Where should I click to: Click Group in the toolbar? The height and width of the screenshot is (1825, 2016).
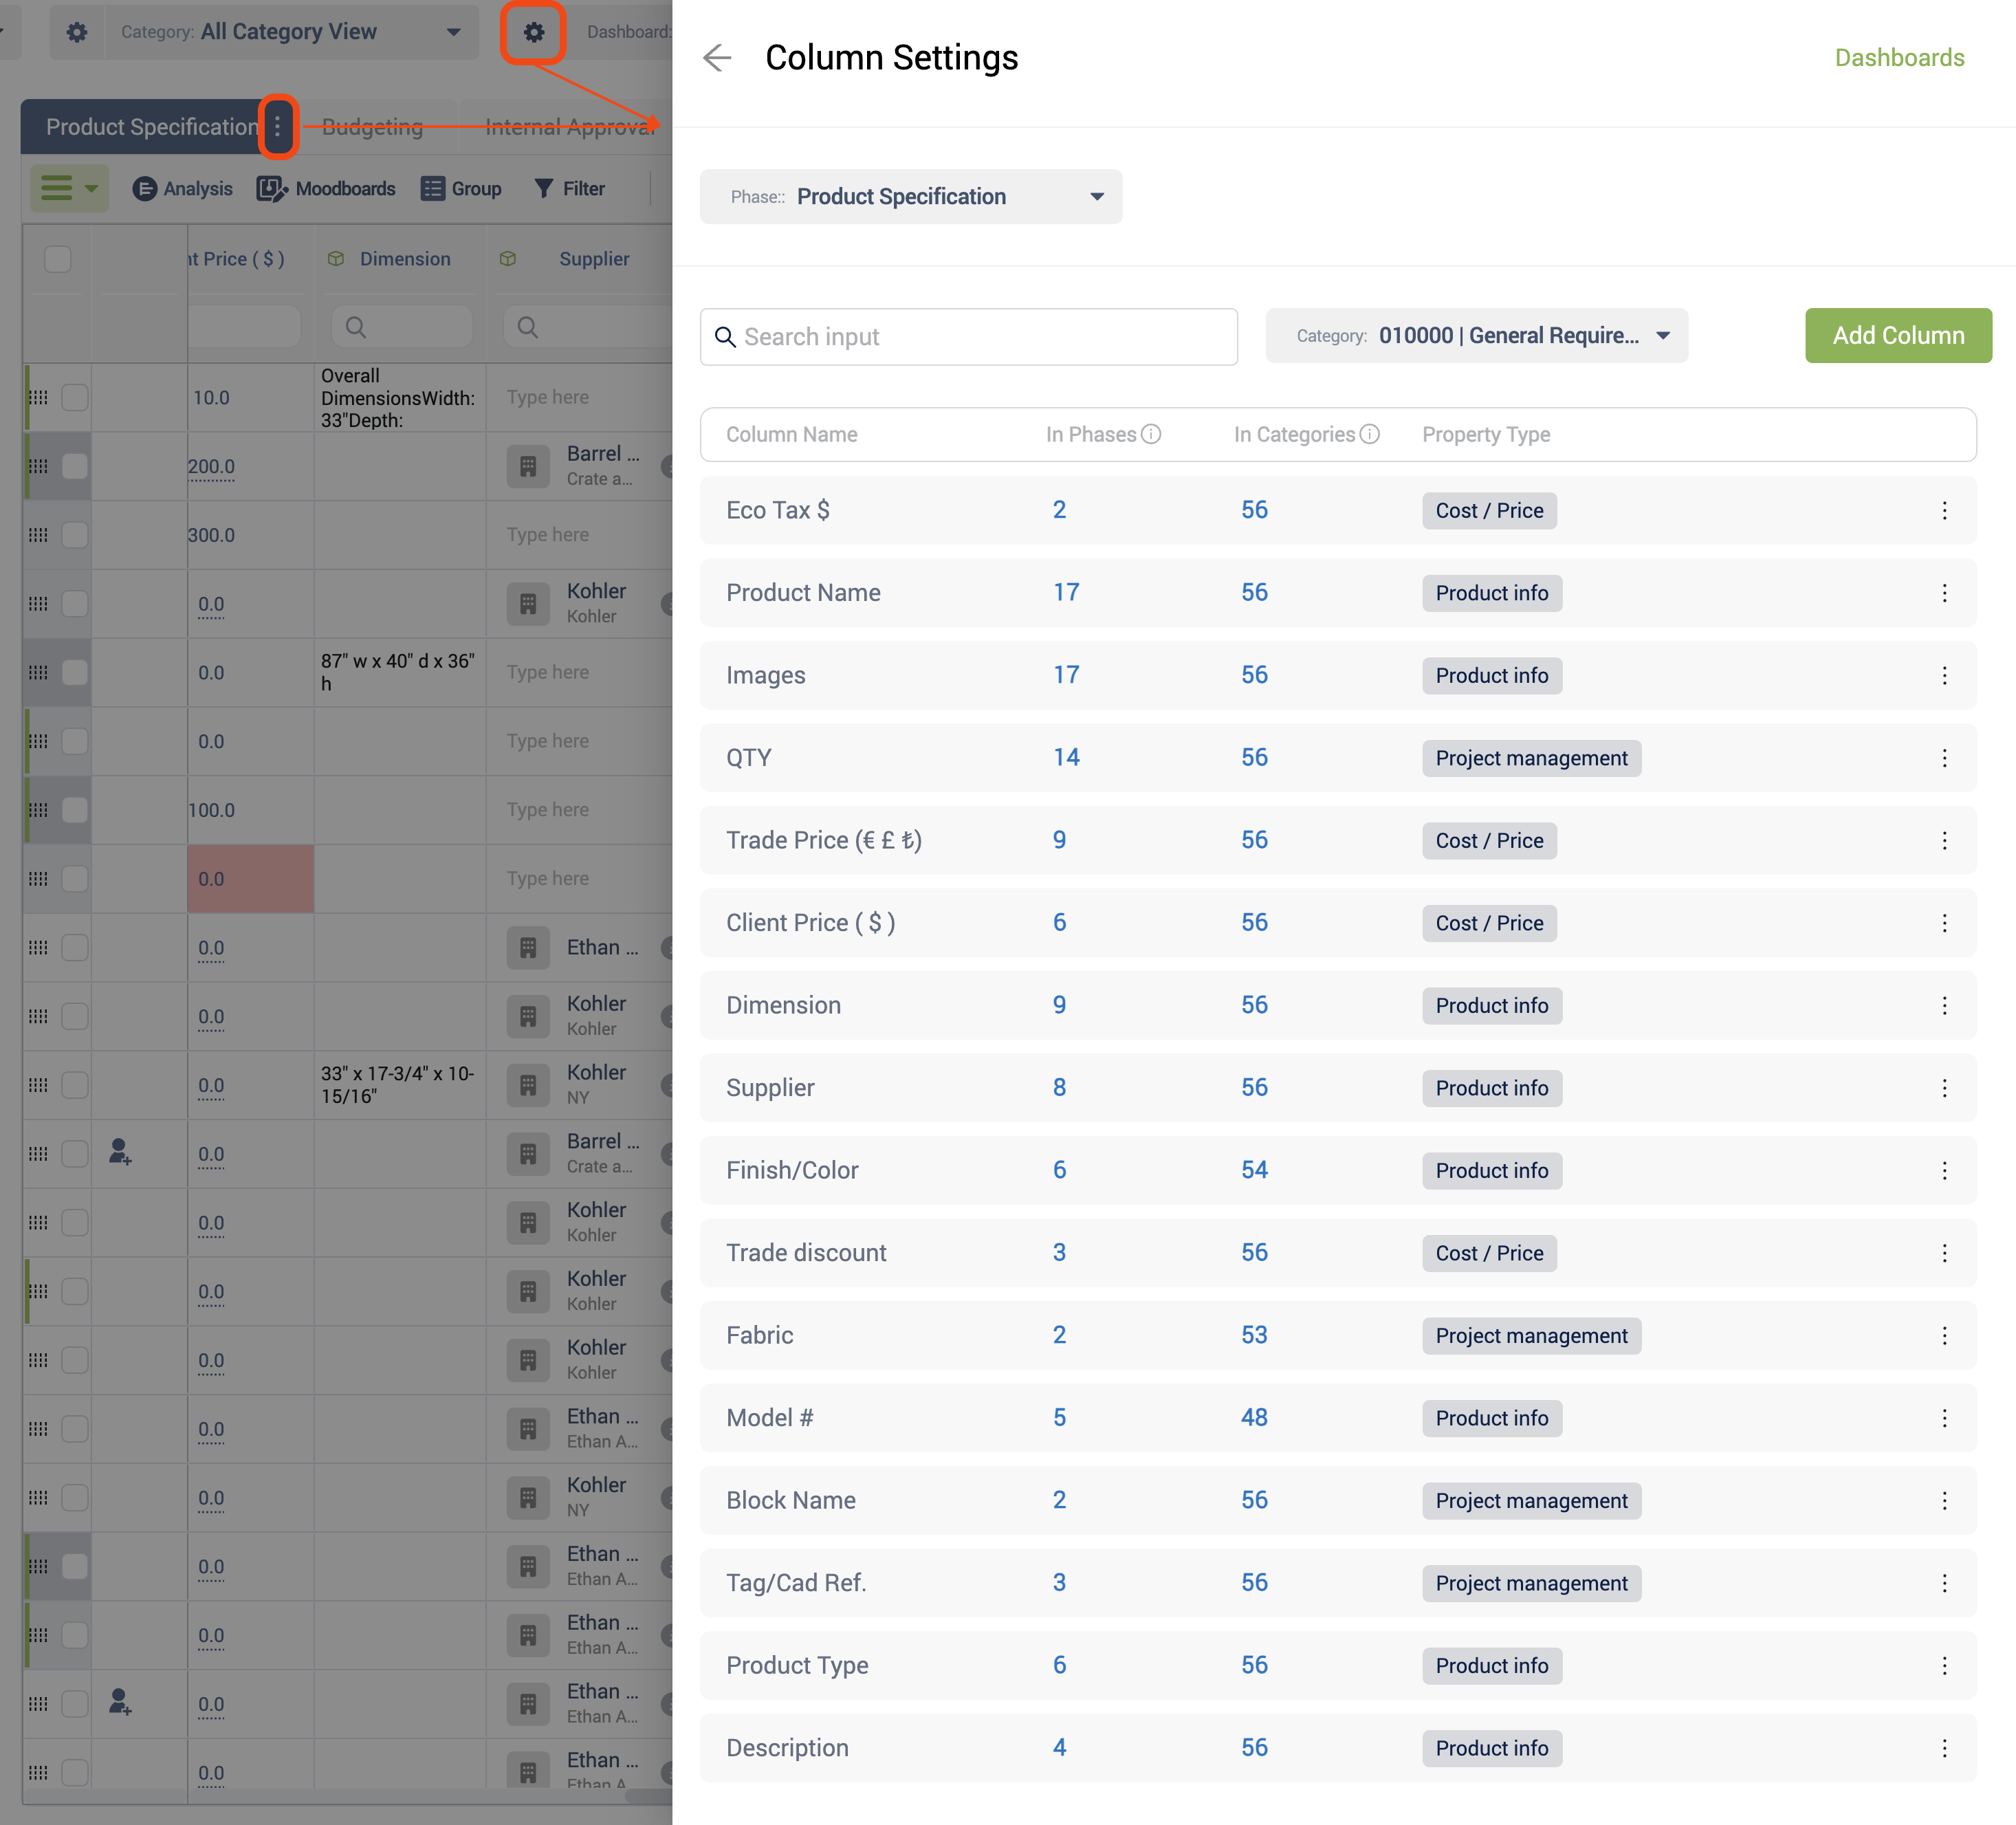pyautogui.click(x=461, y=189)
